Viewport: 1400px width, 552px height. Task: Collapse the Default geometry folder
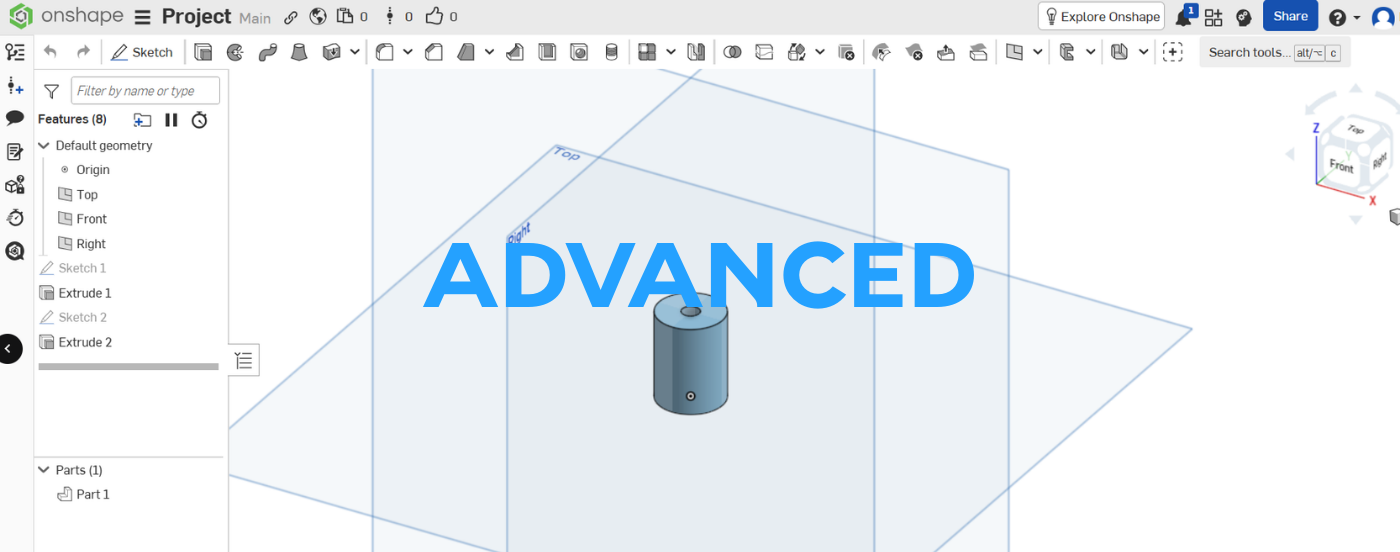coord(44,146)
